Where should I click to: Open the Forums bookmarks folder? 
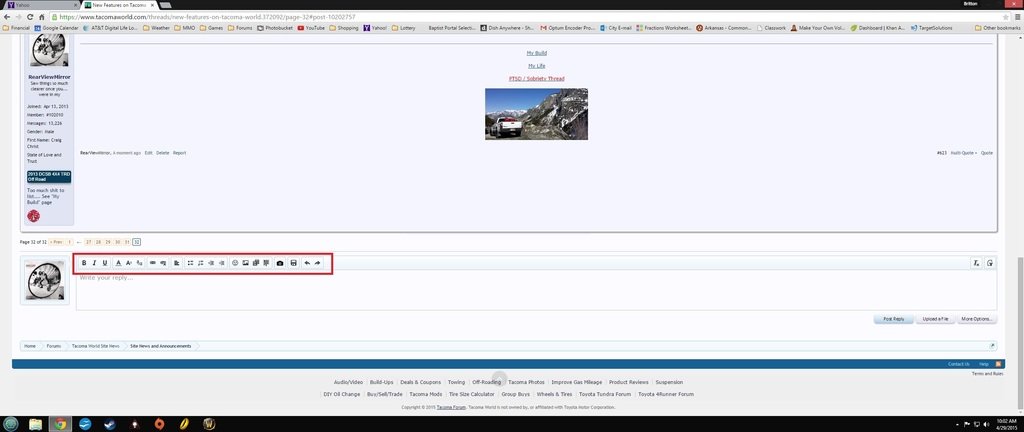coord(240,28)
